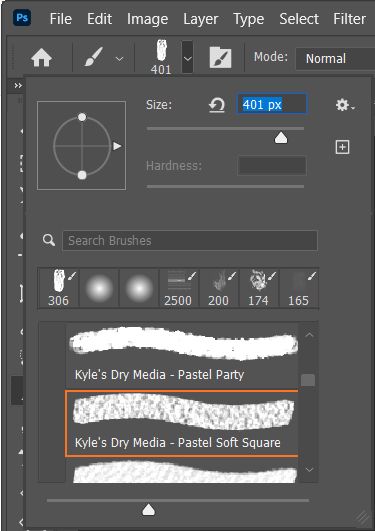Screen dimensions: 375x531
Task: Open the Filter menu
Action: tap(349, 19)
